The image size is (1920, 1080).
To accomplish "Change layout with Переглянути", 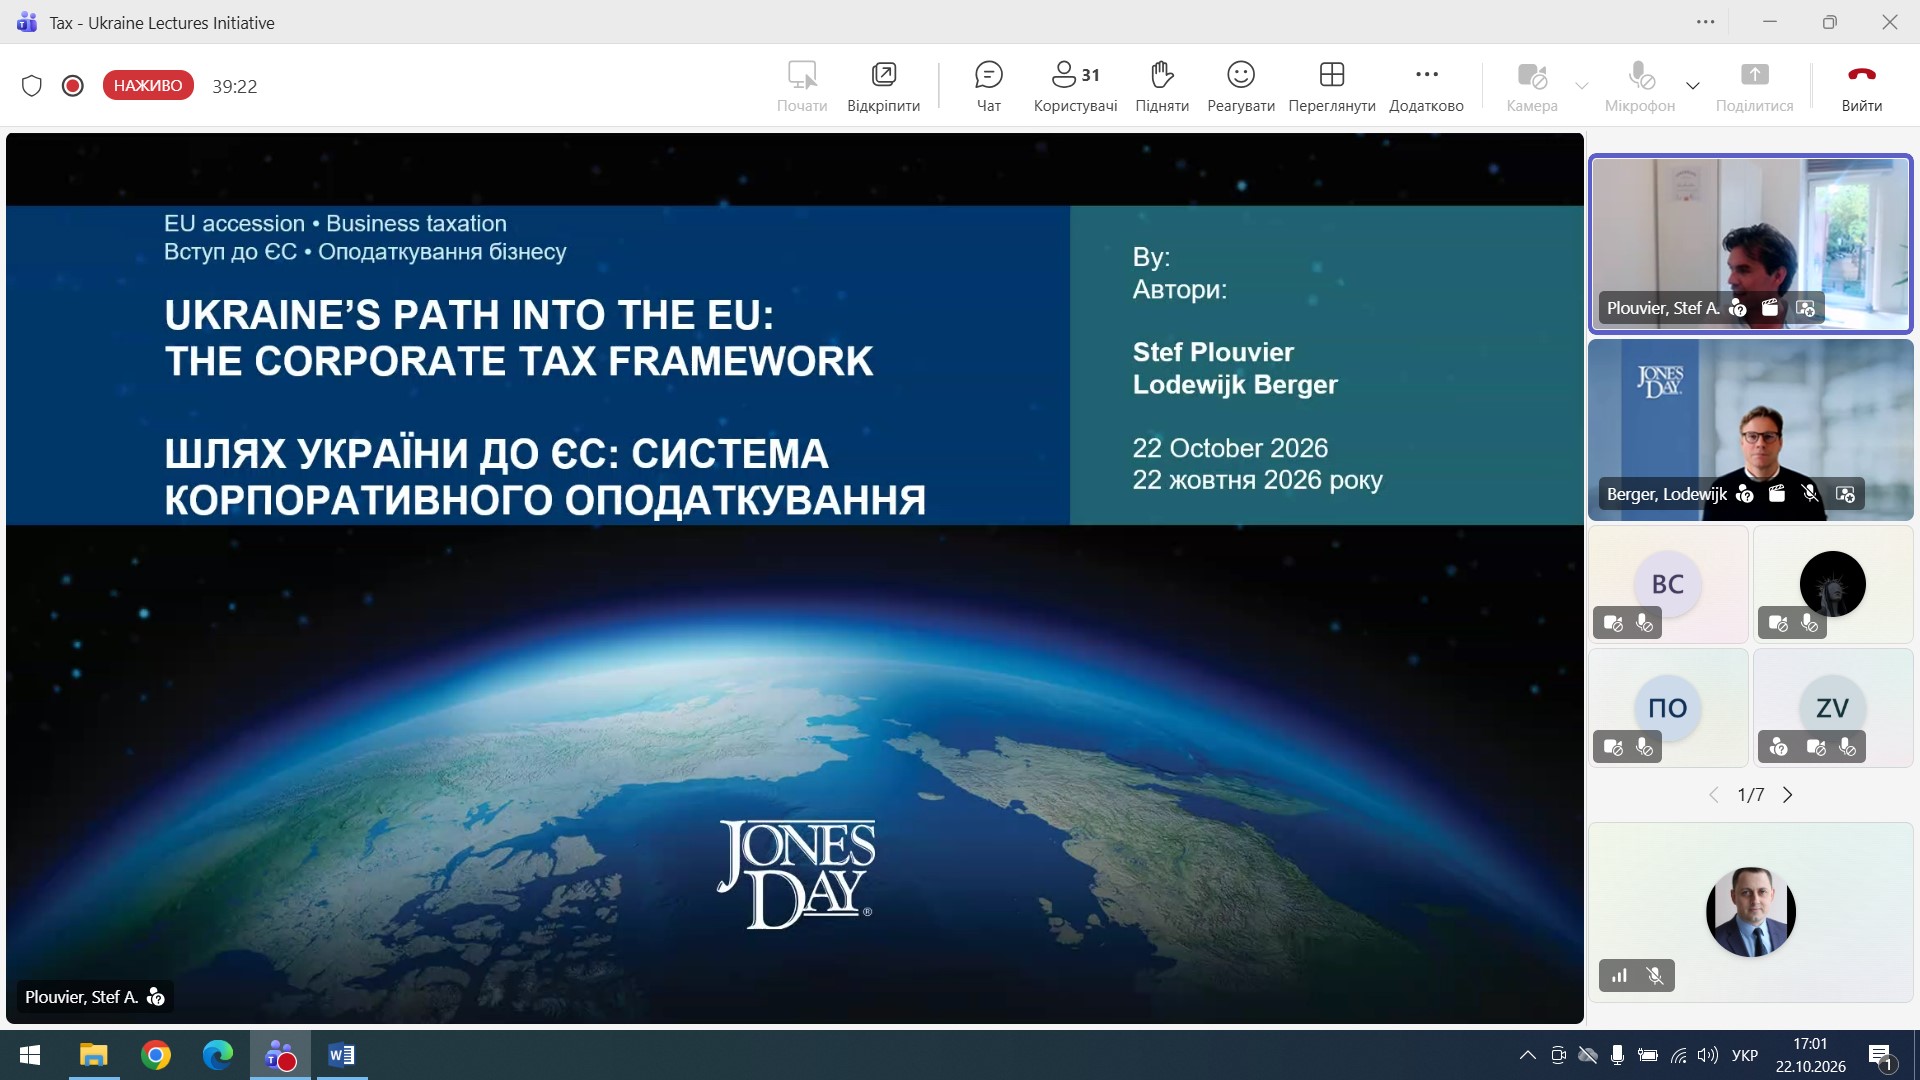I will (1332, 86).
